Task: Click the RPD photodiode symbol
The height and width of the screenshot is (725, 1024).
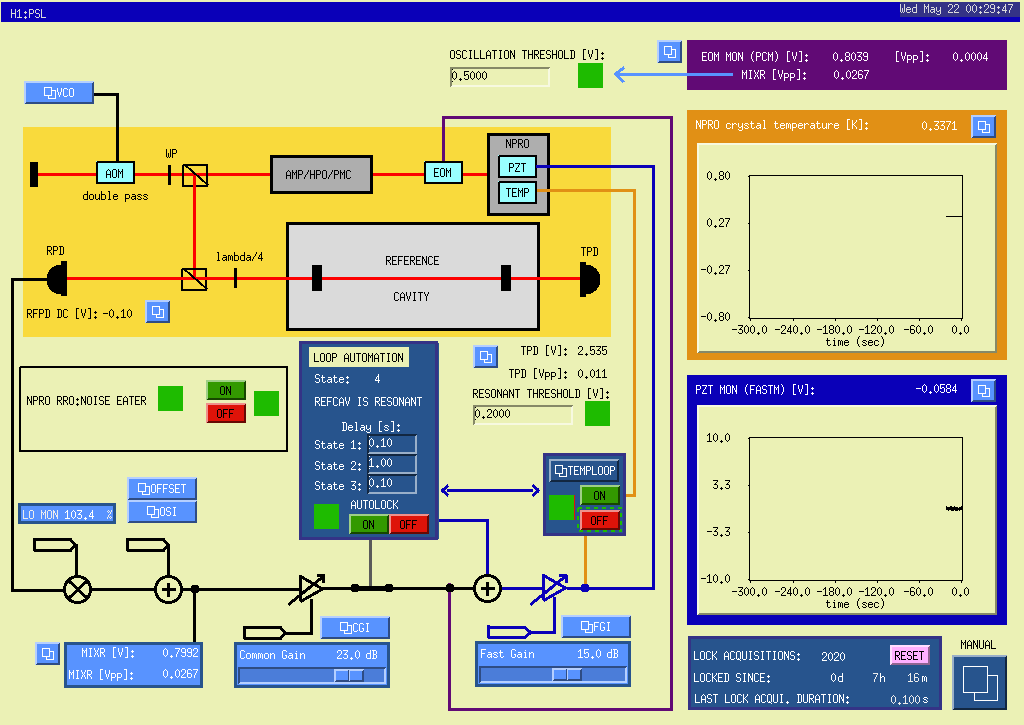Action: click(x=57, y=279)
